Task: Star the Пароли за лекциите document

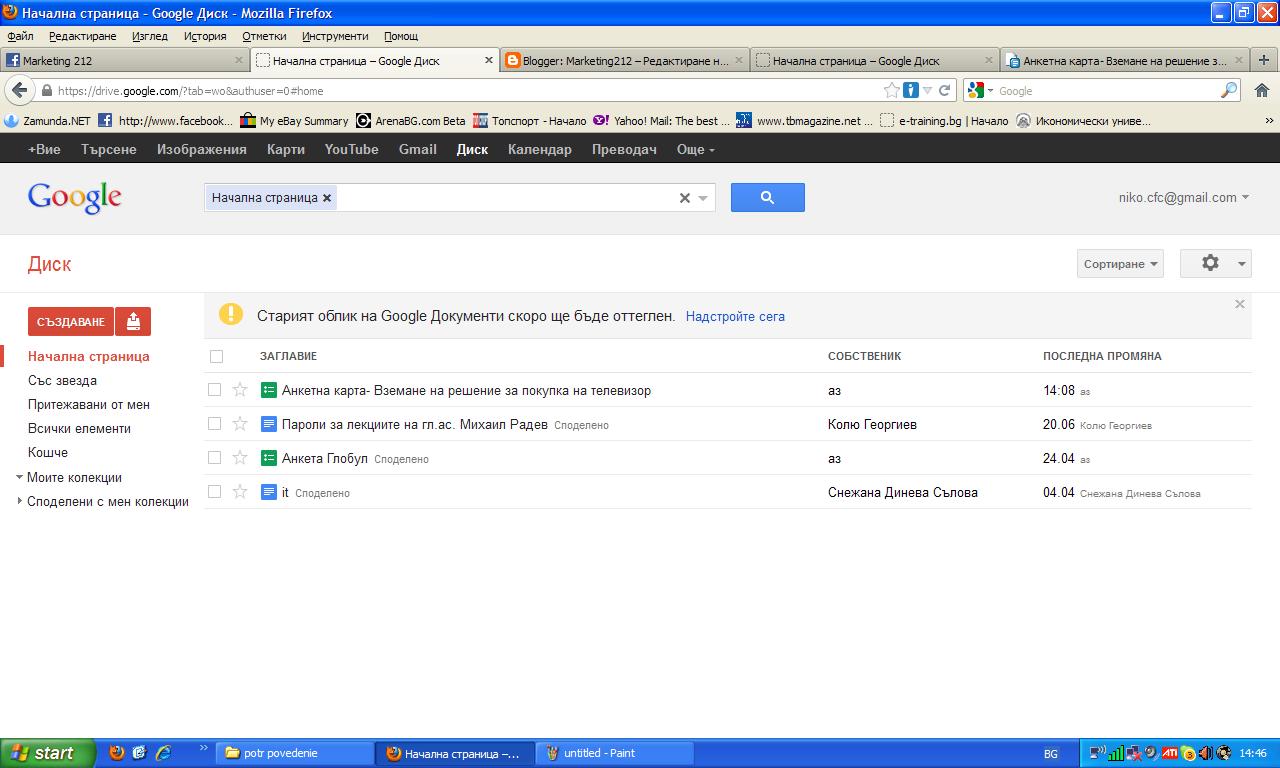Action: click(x=240, y=424)
